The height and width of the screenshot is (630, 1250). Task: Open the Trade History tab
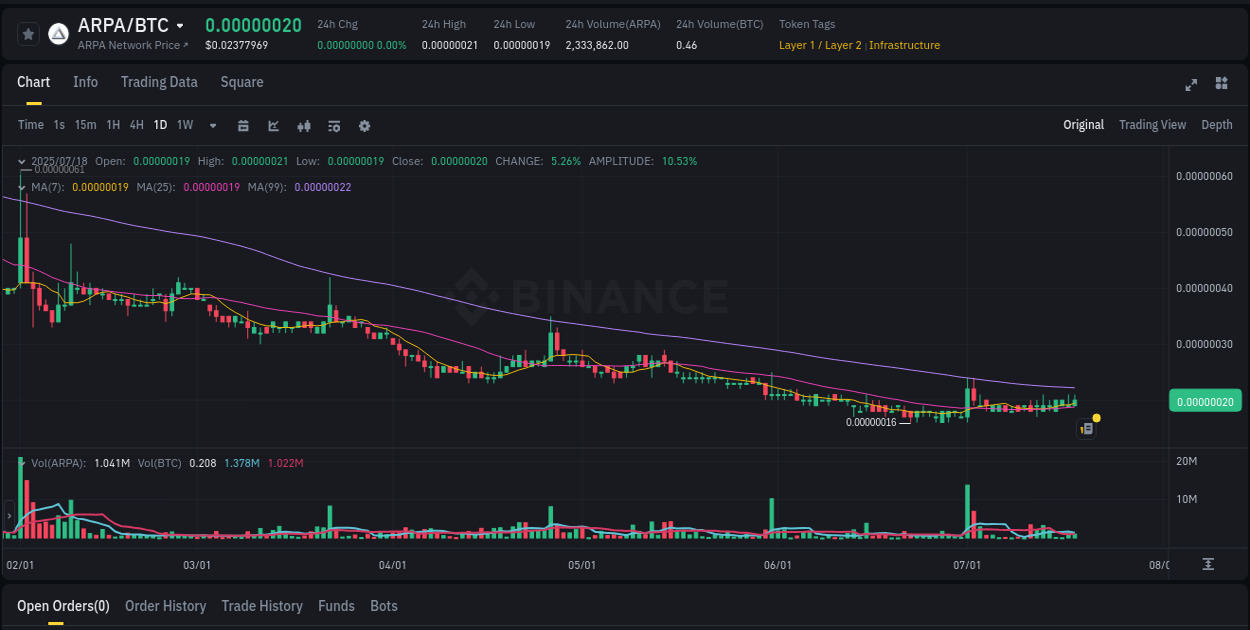(262, 606)
